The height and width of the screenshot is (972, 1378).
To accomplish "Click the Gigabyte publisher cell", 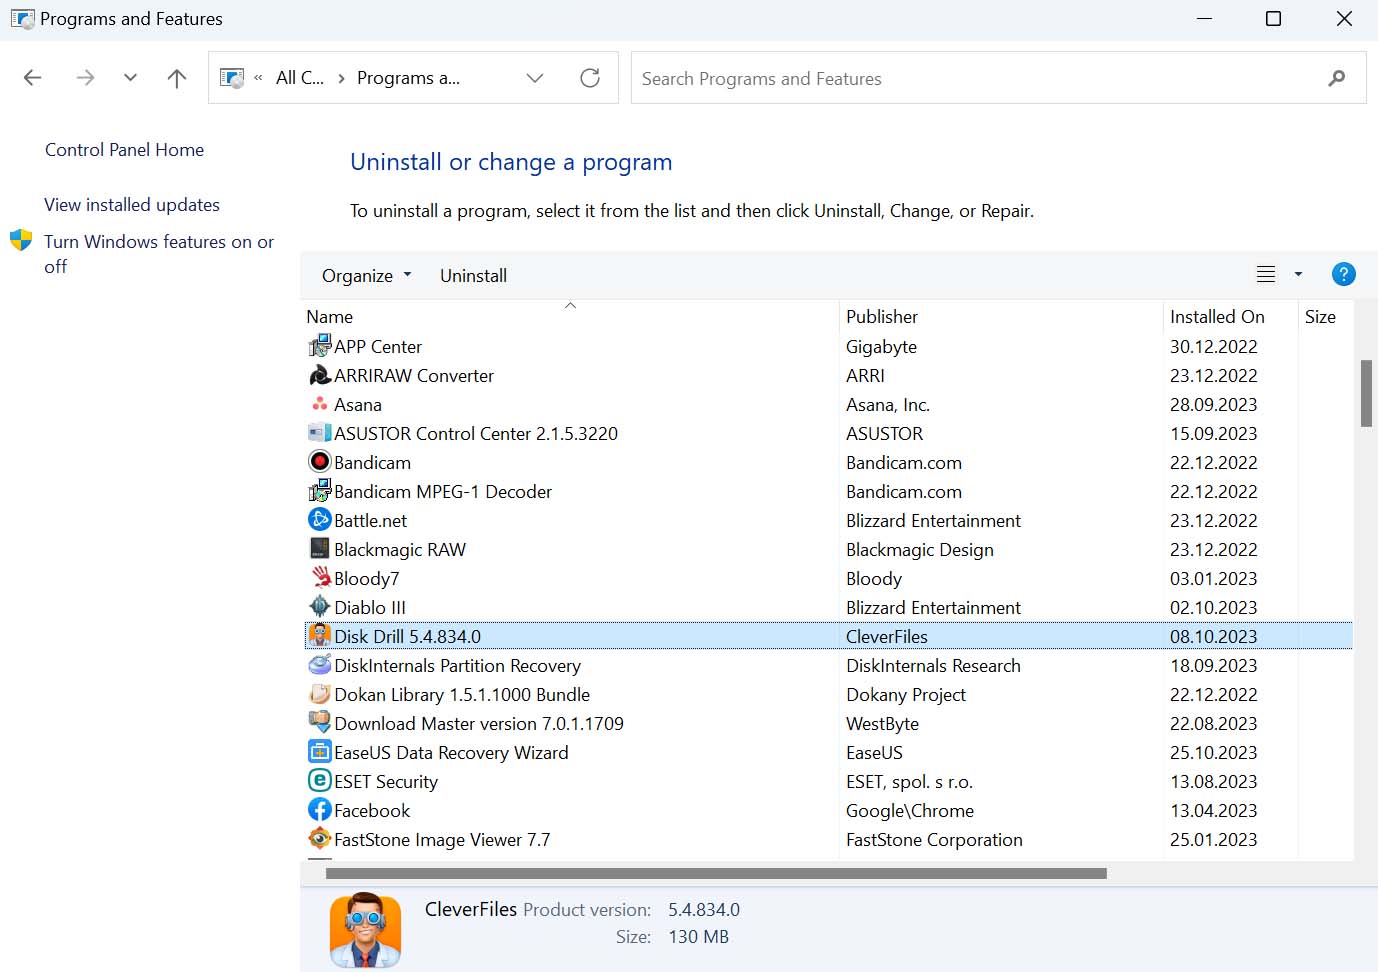I will (881, 347).
